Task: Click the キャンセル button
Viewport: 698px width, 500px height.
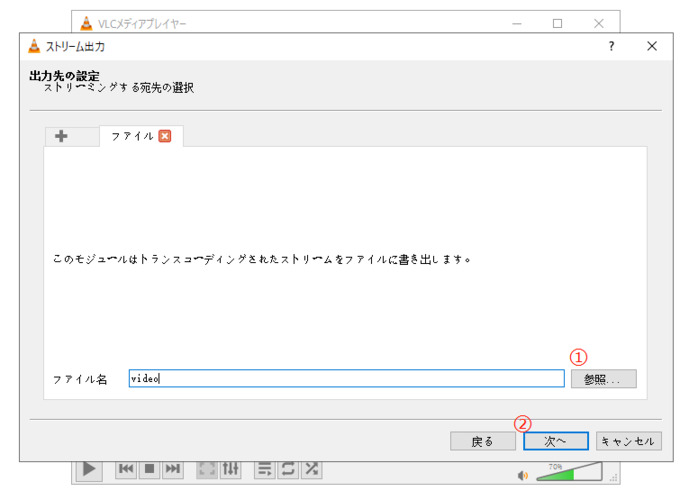Action: 628,441
